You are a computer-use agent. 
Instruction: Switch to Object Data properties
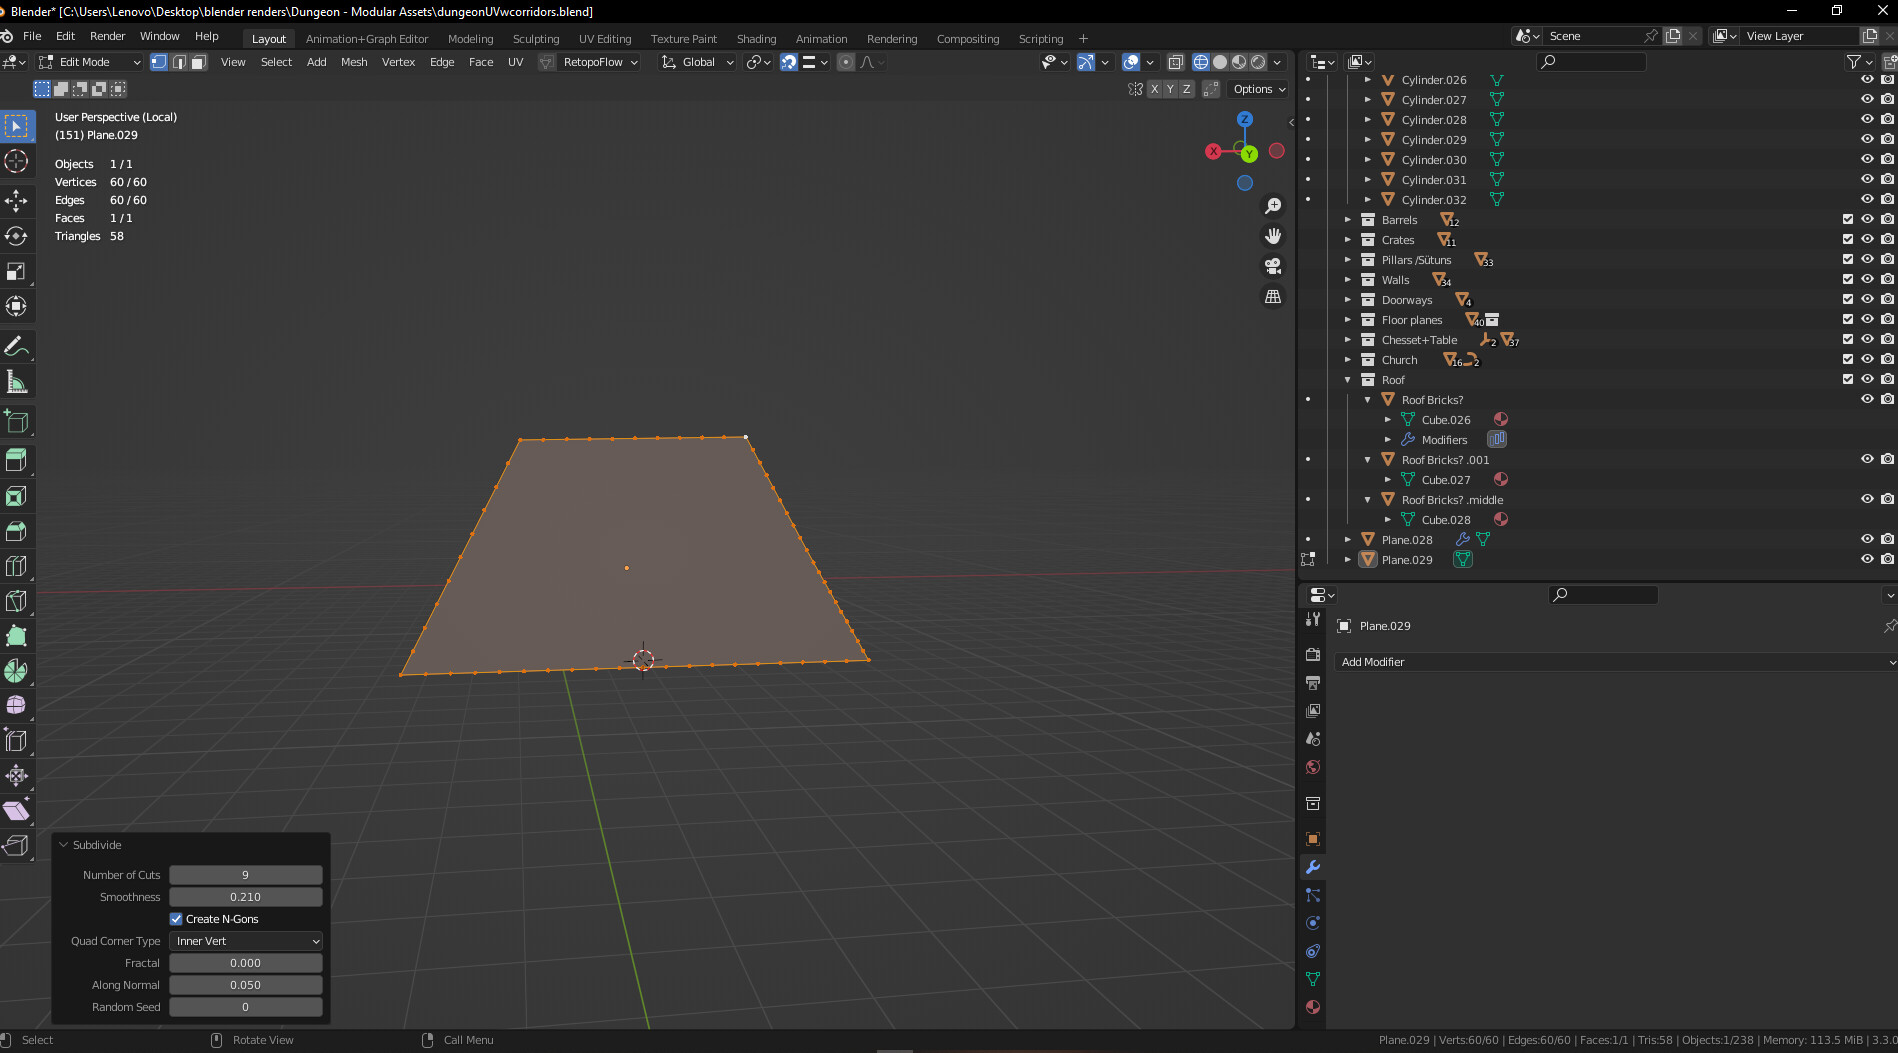pos(1313,978)
